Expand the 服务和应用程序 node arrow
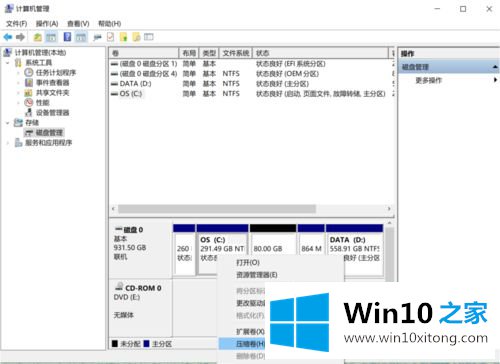This screenshot has height=364, width=500. [x=8, y=143]
